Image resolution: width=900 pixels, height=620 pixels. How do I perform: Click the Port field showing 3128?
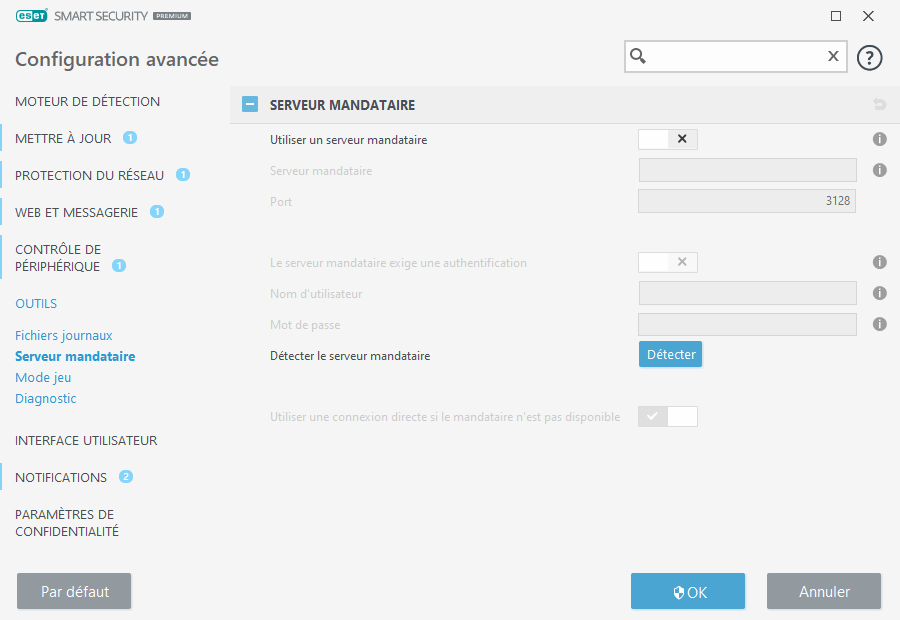pos(747,201)
